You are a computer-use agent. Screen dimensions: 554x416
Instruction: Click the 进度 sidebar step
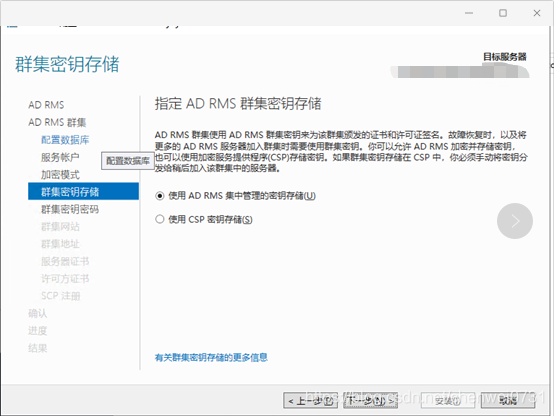[x=37, y=331]
